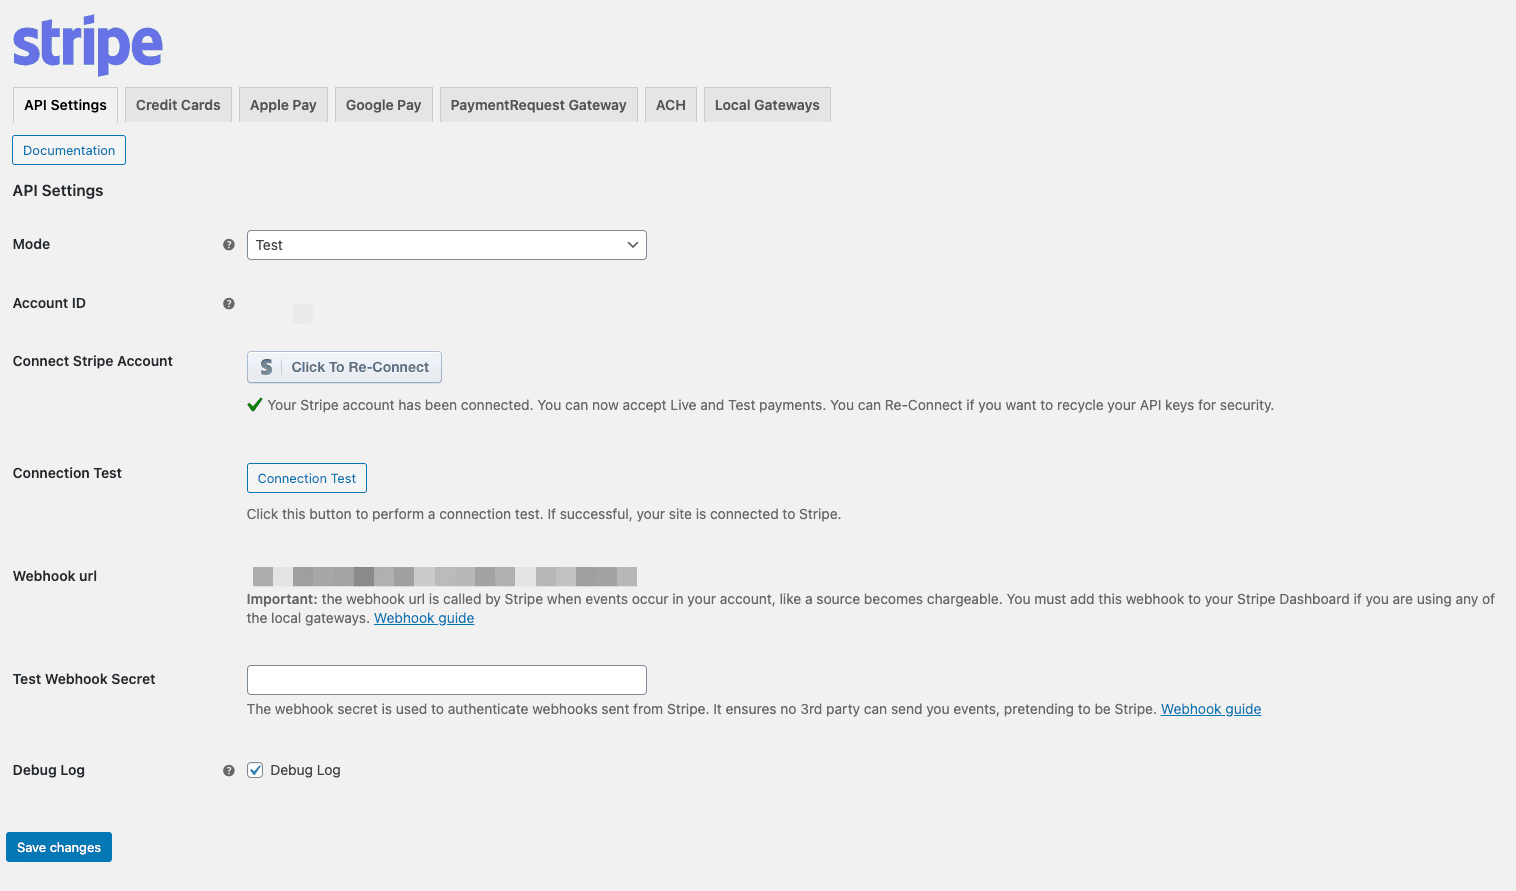
Task: Click the 'Your Stripe account has been connected' message
Action: point(770,405)
